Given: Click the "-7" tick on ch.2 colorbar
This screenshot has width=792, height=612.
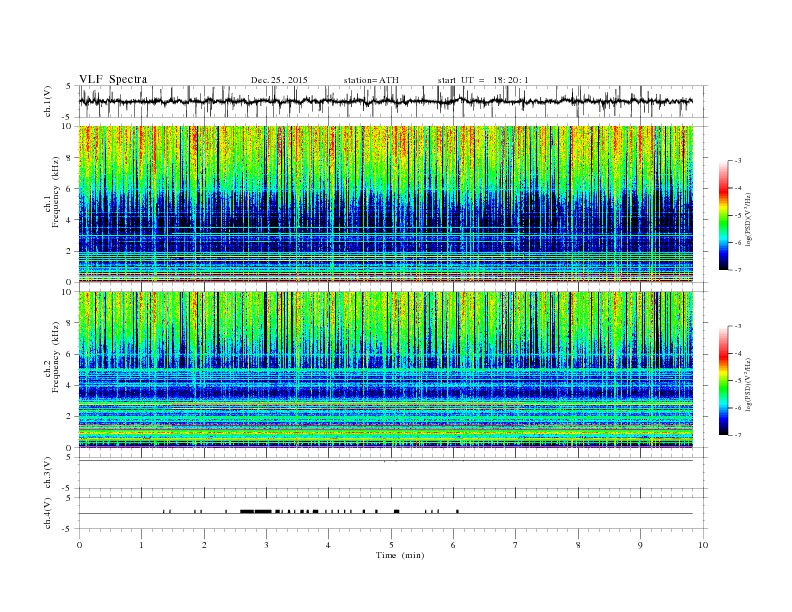Looking at the screenshot, I should tap(738, 435).
